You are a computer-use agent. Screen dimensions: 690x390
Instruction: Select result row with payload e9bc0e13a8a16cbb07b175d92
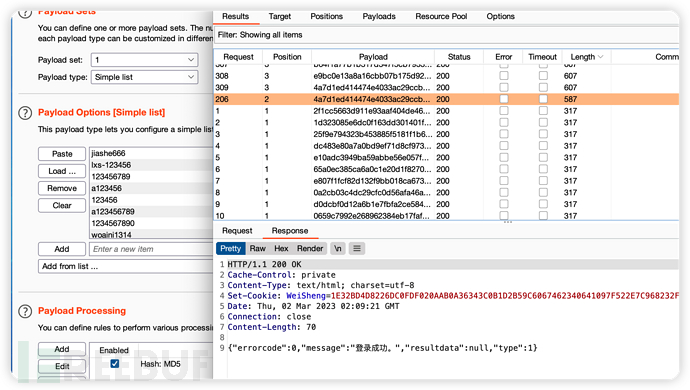click(447, 76)
